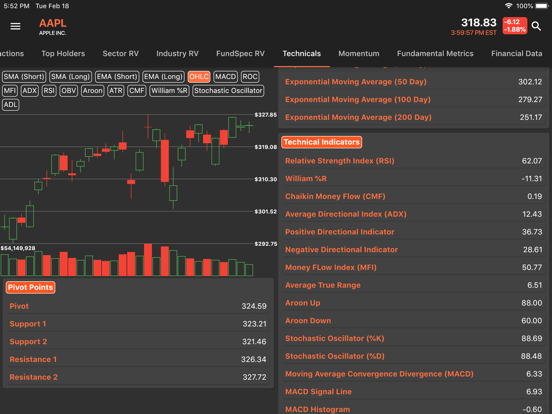Enable the Stochastic Oscillator chart indicator

[228, 91]
